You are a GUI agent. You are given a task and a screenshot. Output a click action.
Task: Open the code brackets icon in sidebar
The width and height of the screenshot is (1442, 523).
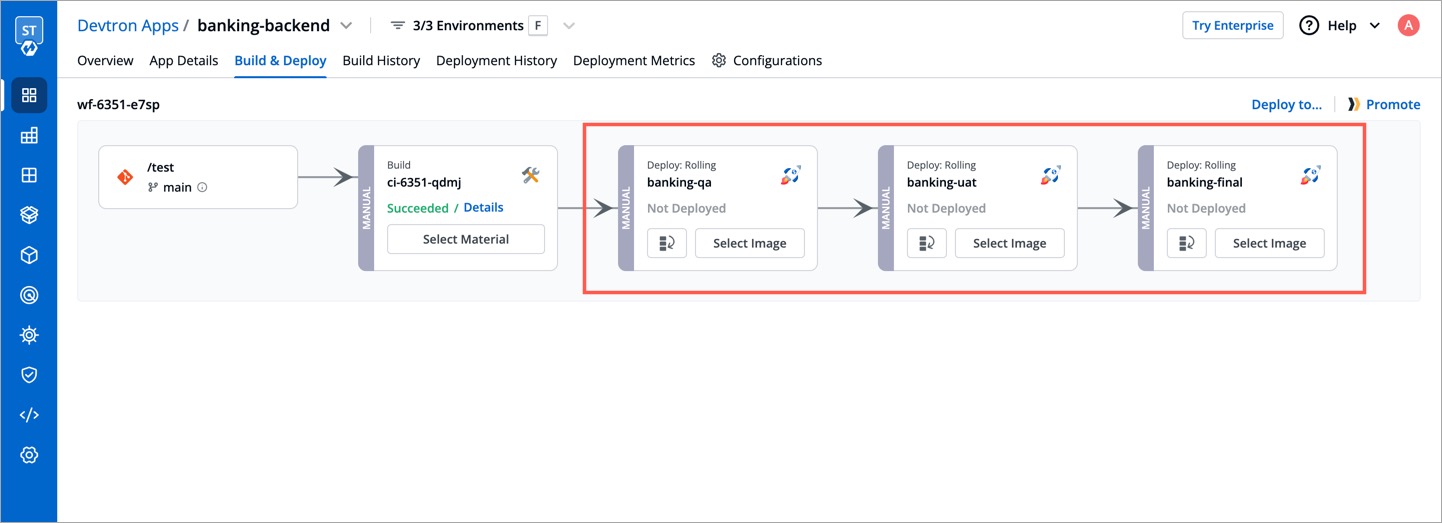pos(29,415)
